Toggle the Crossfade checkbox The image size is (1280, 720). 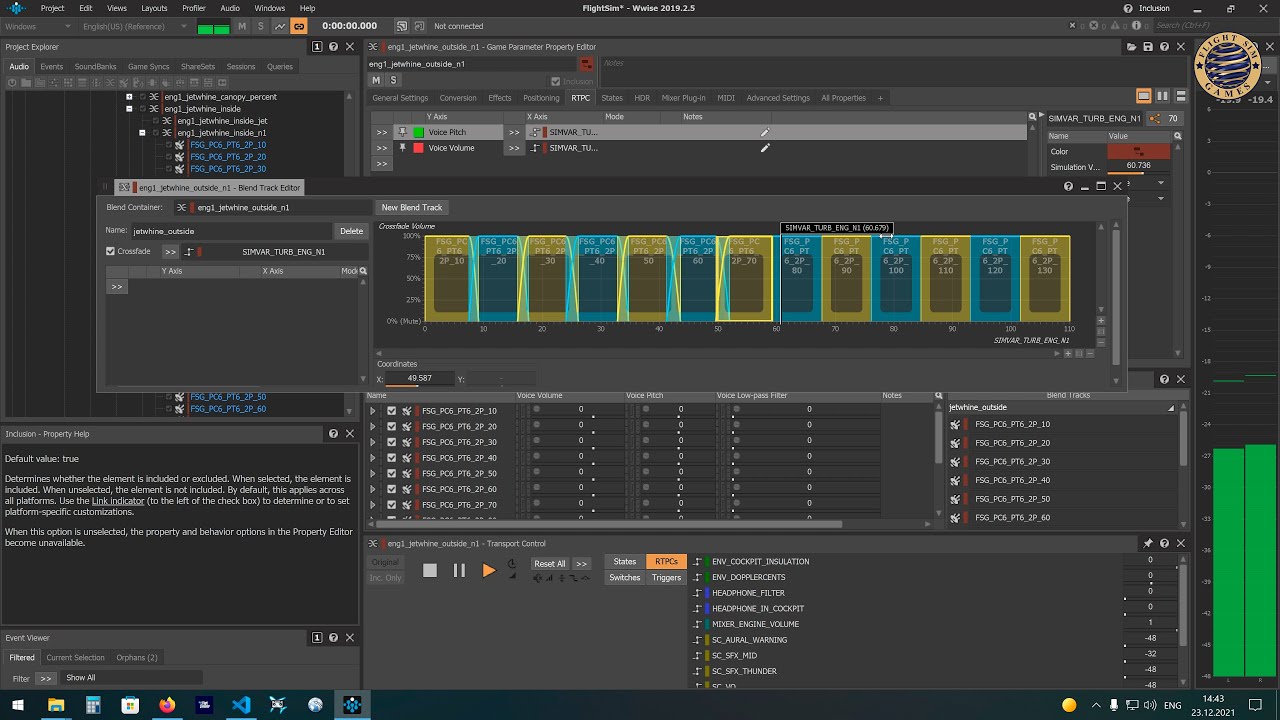pos(111,251)
